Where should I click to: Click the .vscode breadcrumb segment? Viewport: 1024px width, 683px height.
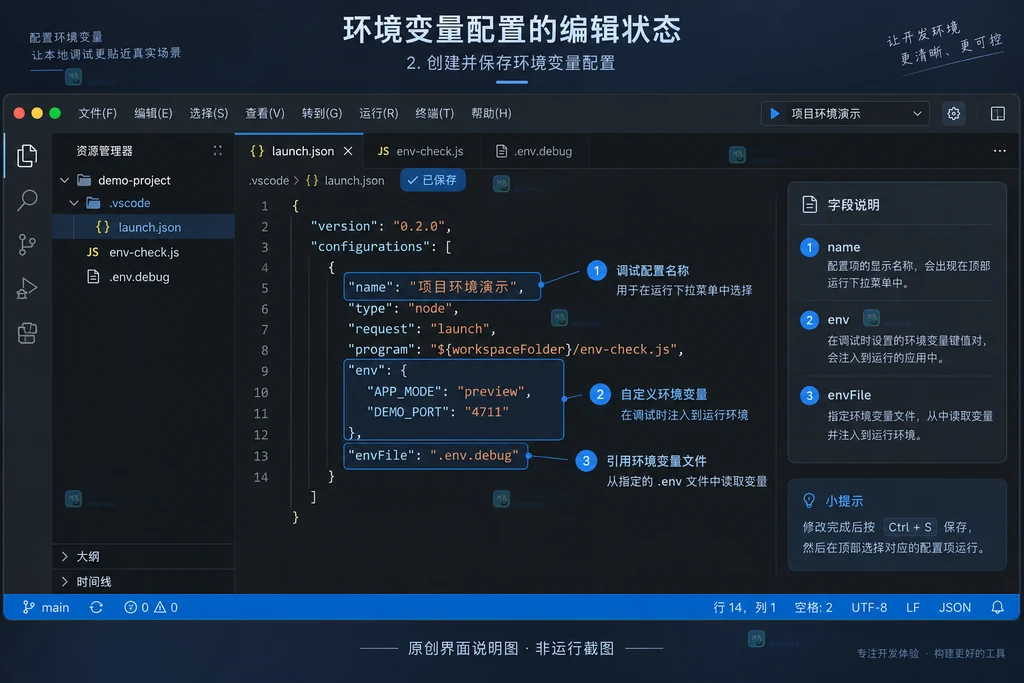268,180
